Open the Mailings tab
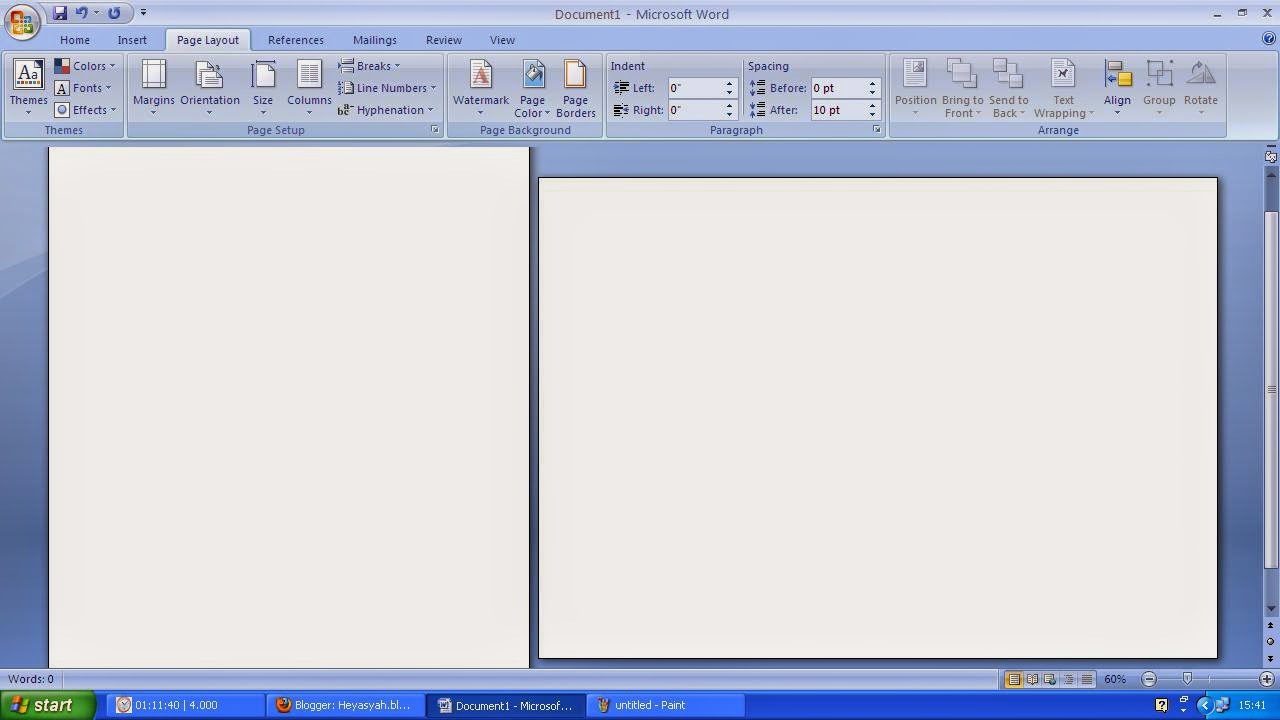The image size is (1280, 720). [x=374, y=40]
